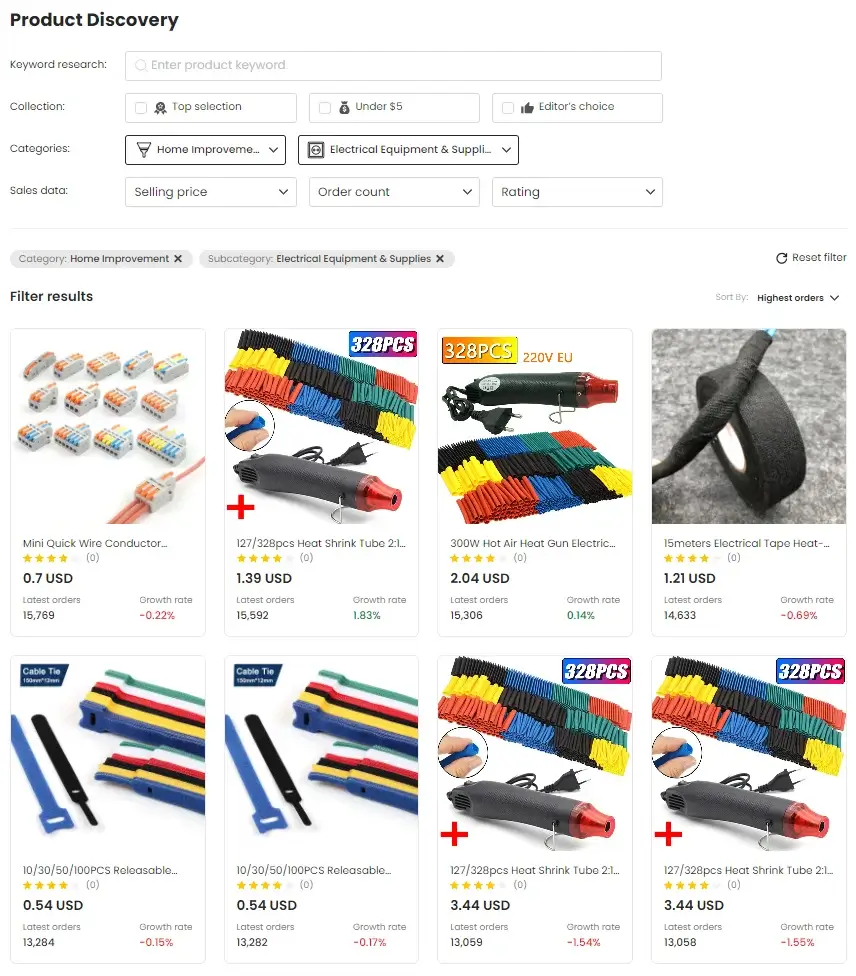Image resolution: width=856 pixels, height=976 pixels.
Task: Check the Editor's choice checkbox
Action: [x=508, y=108]
